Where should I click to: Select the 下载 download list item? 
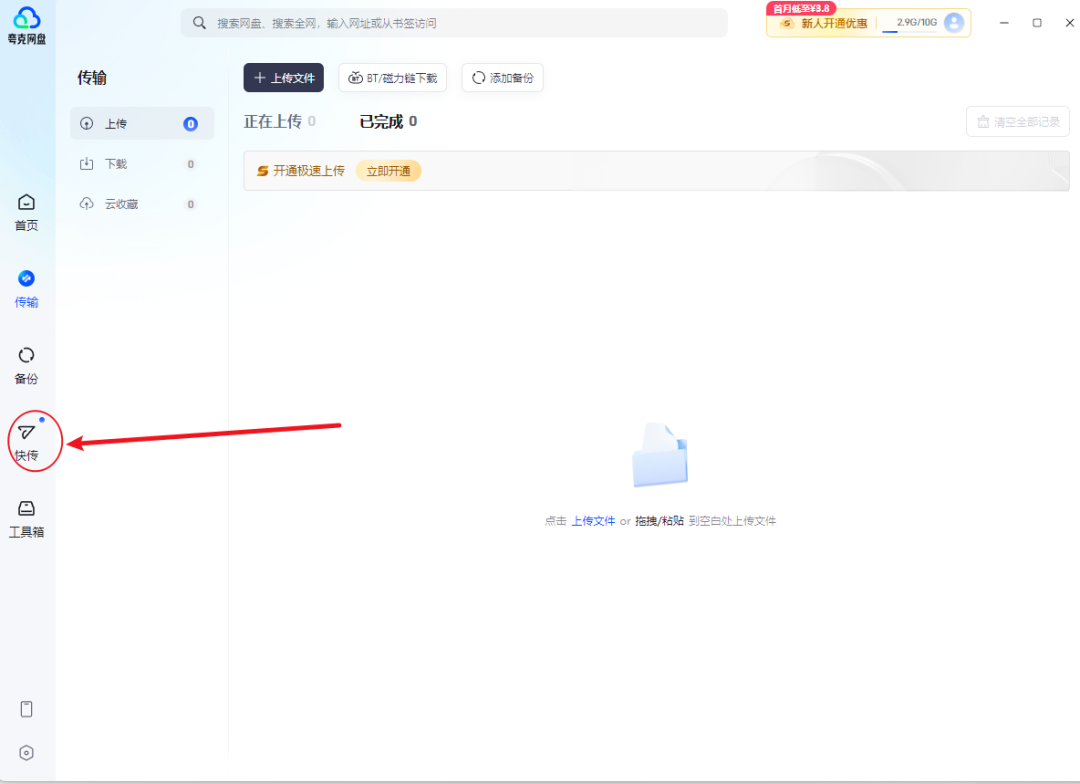[142, 164]
